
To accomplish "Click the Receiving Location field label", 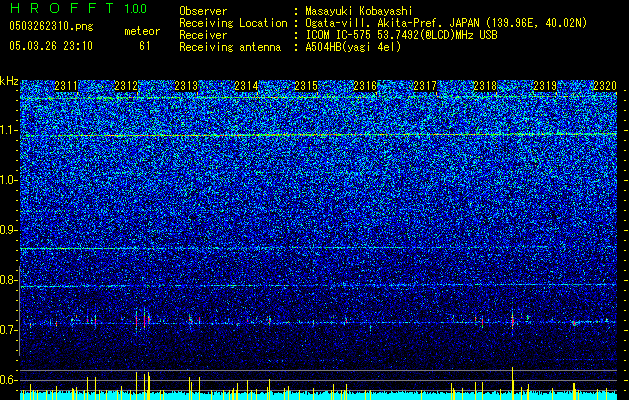I will pyautogui.click(x=233, y=23).
